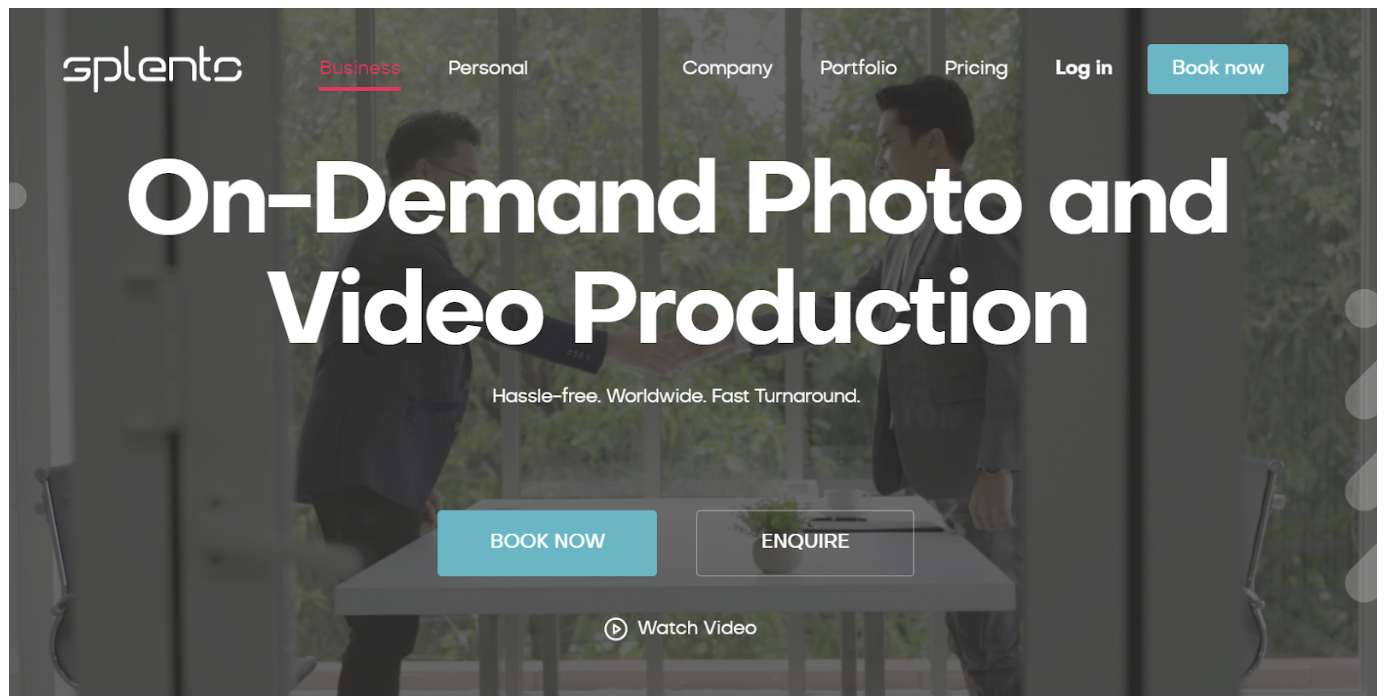Click the potted plant on the table
The image size is (1386, 700).
(x=775, y=536)
